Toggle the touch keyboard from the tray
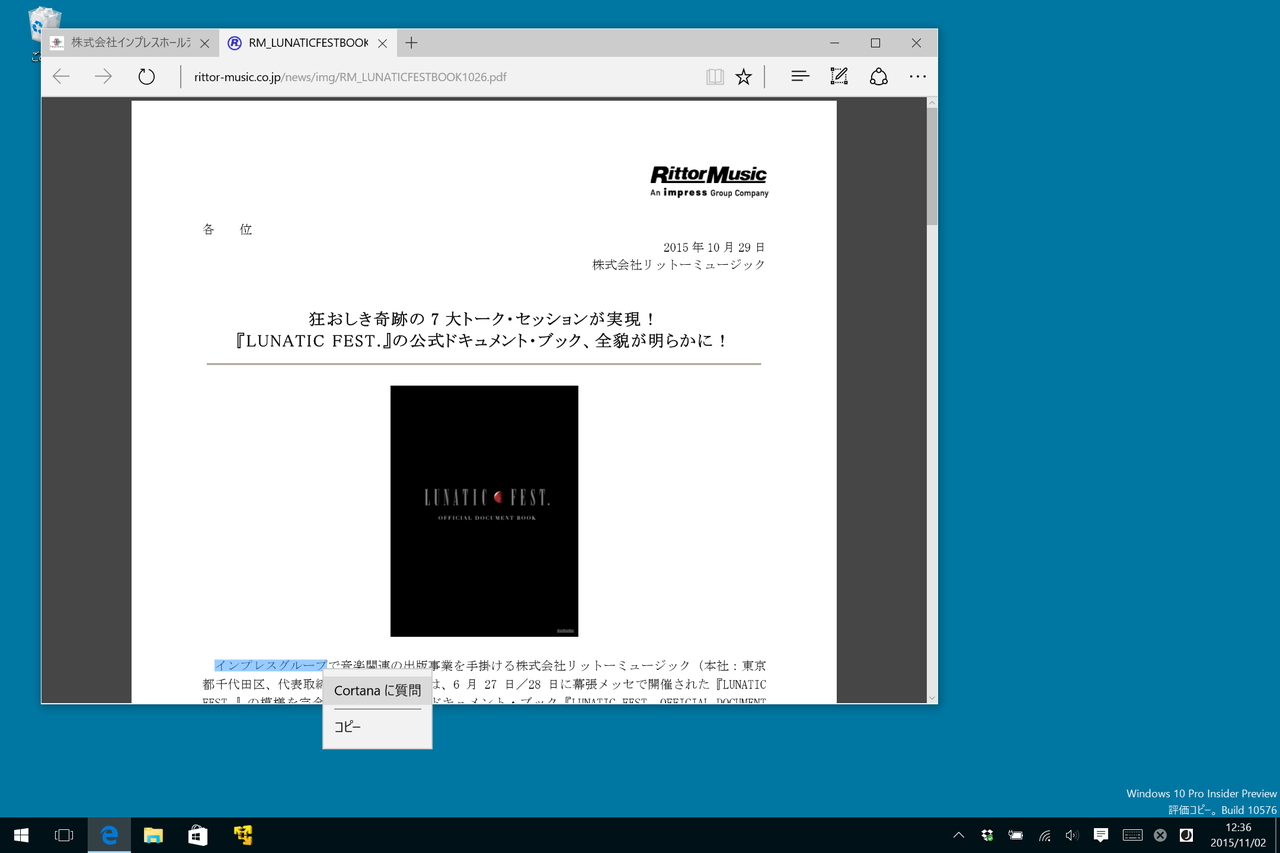 coord(1132,835)
